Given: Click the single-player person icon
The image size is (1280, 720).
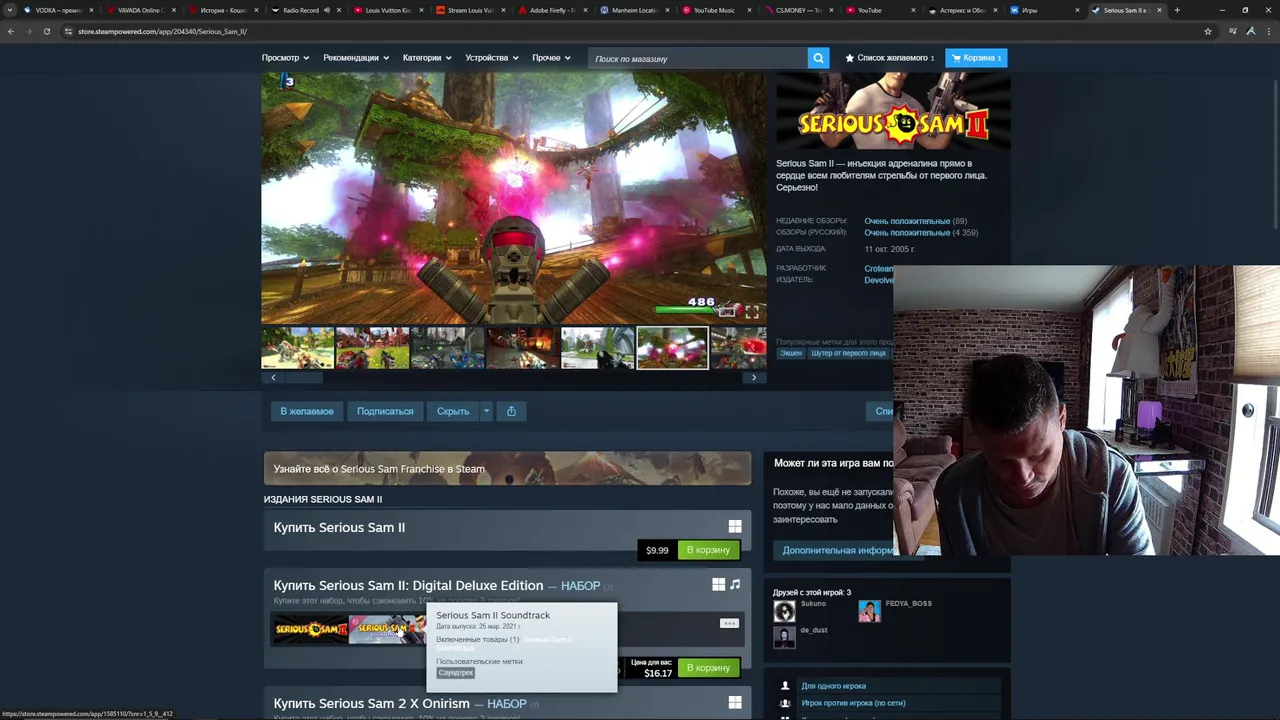Looking at the screenshot, I should coord(785,686).
